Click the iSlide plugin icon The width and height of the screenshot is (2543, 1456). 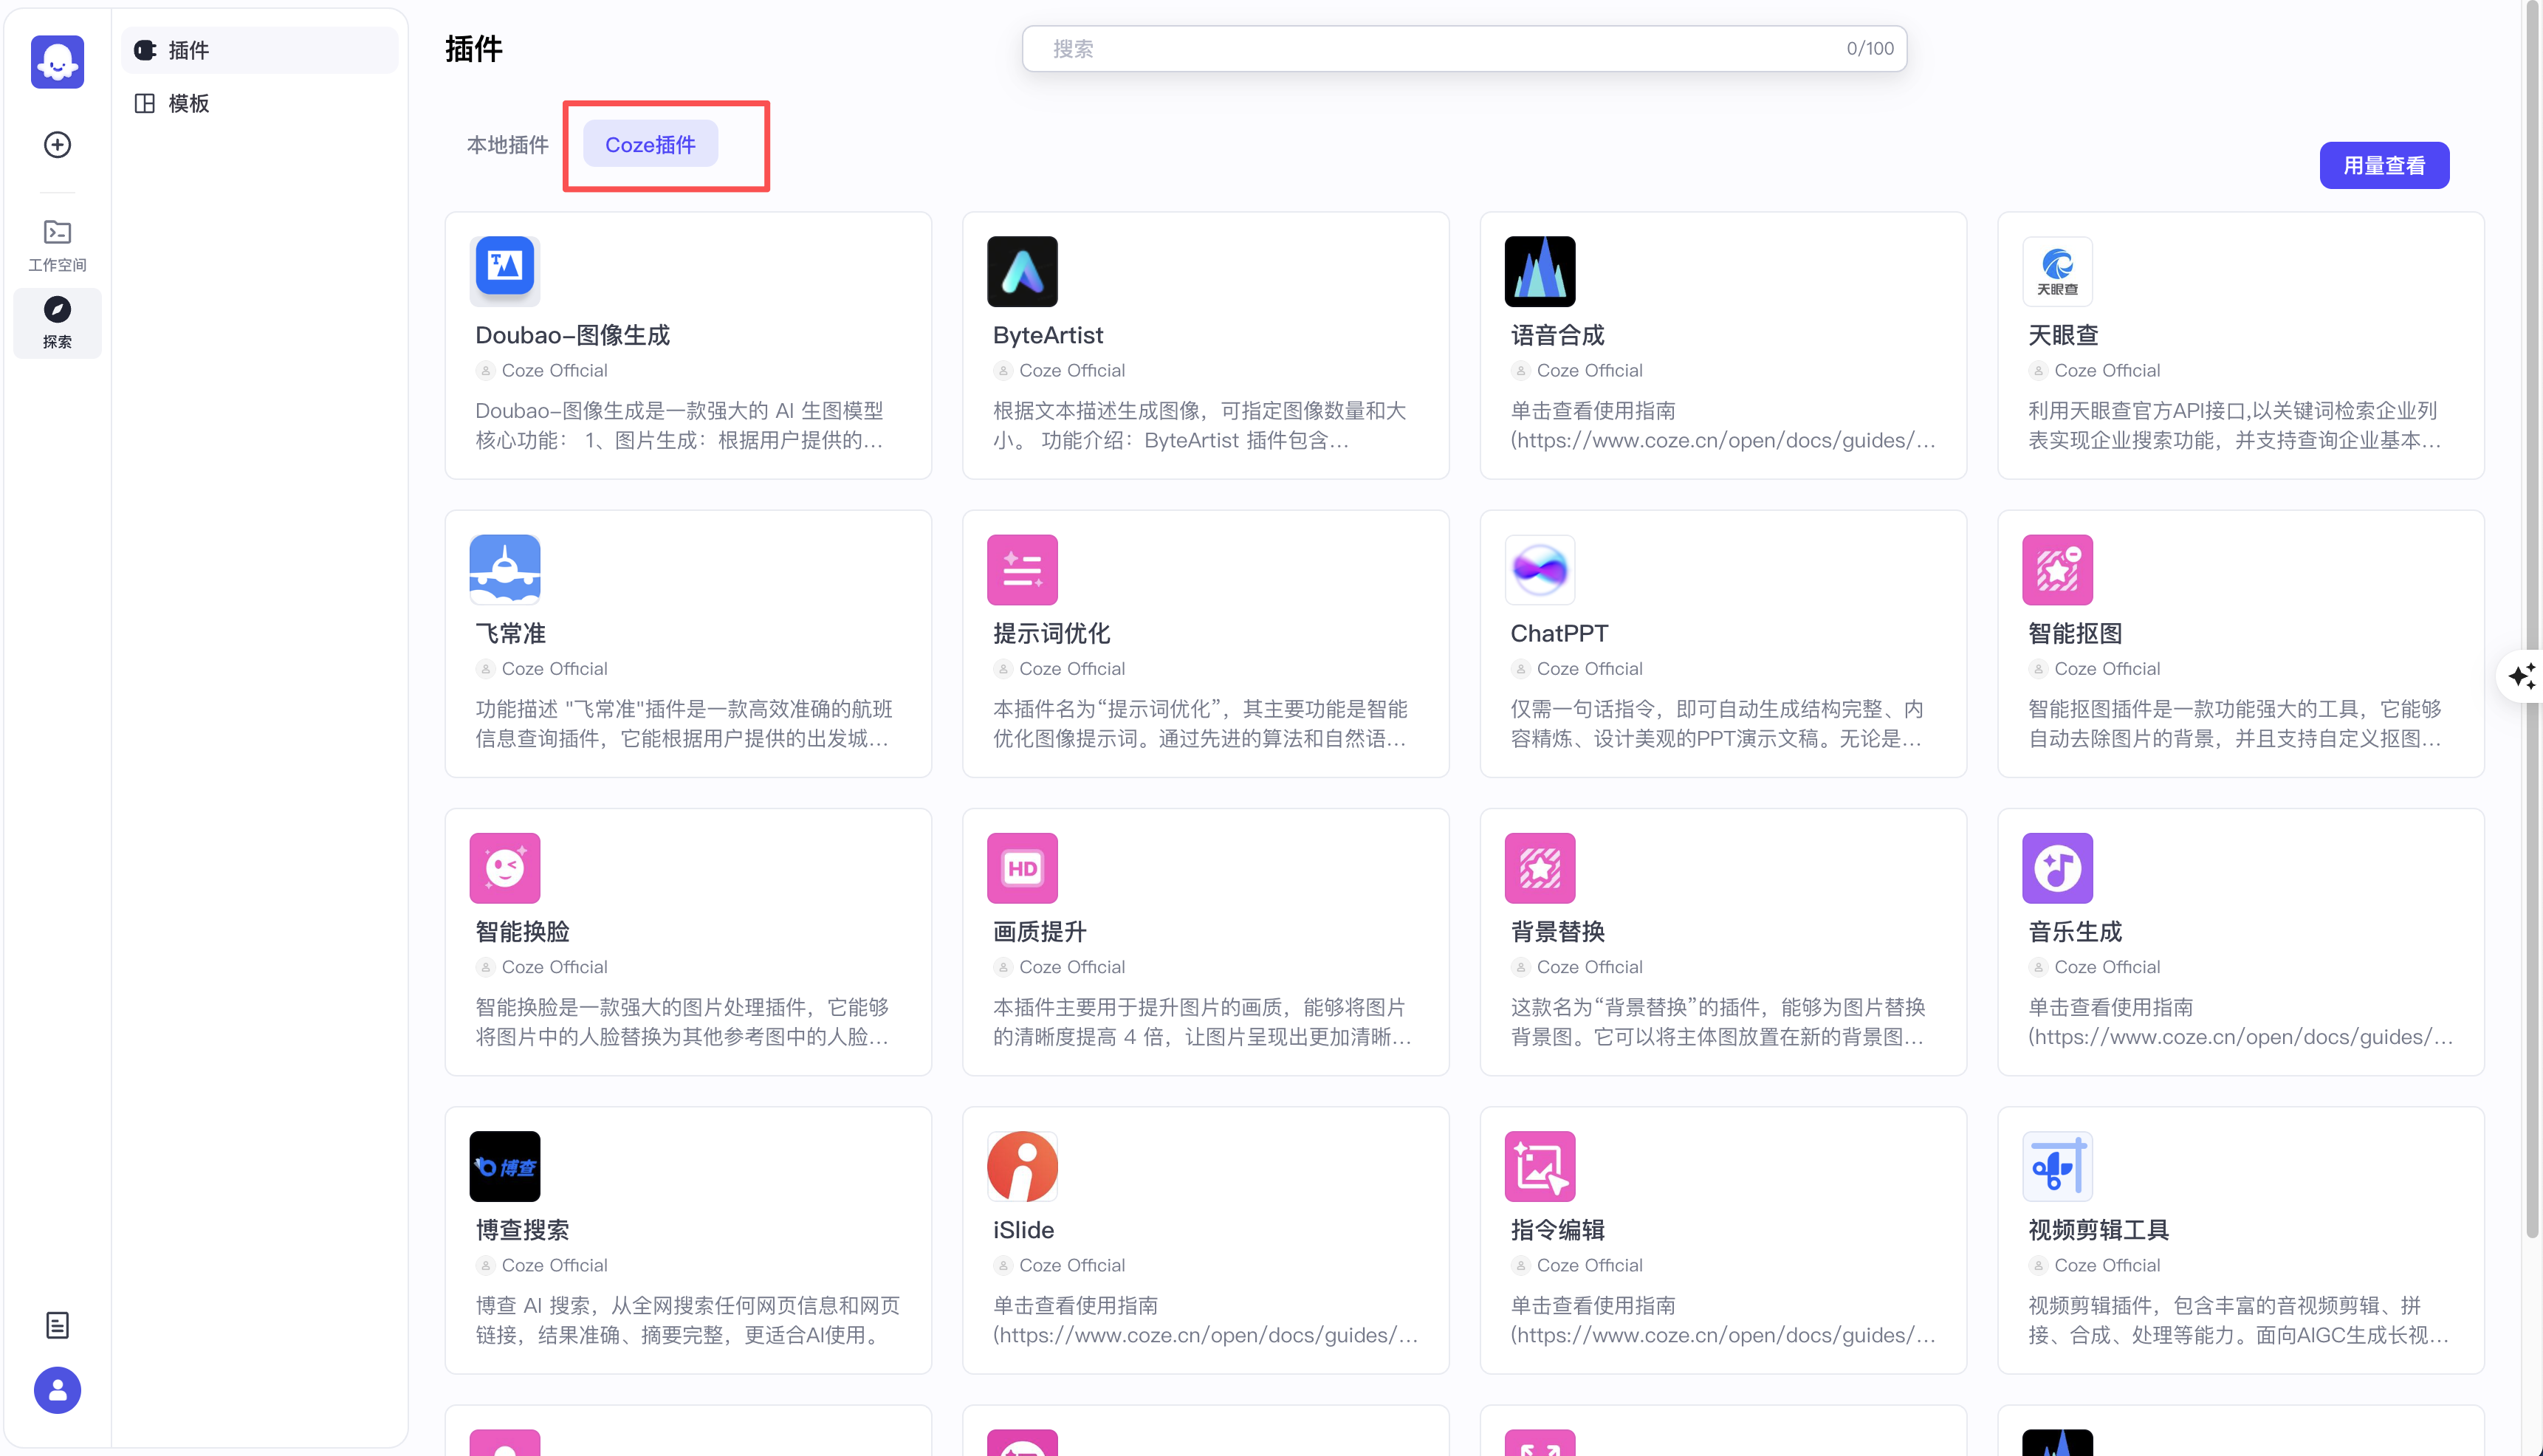coord(1022,1165)
